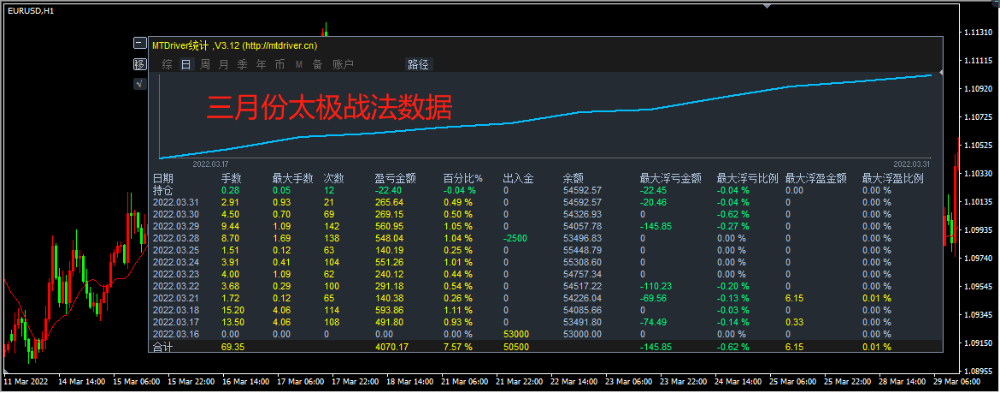
Task: Click the 50500 net deposit total
Action: pos(515,346)
